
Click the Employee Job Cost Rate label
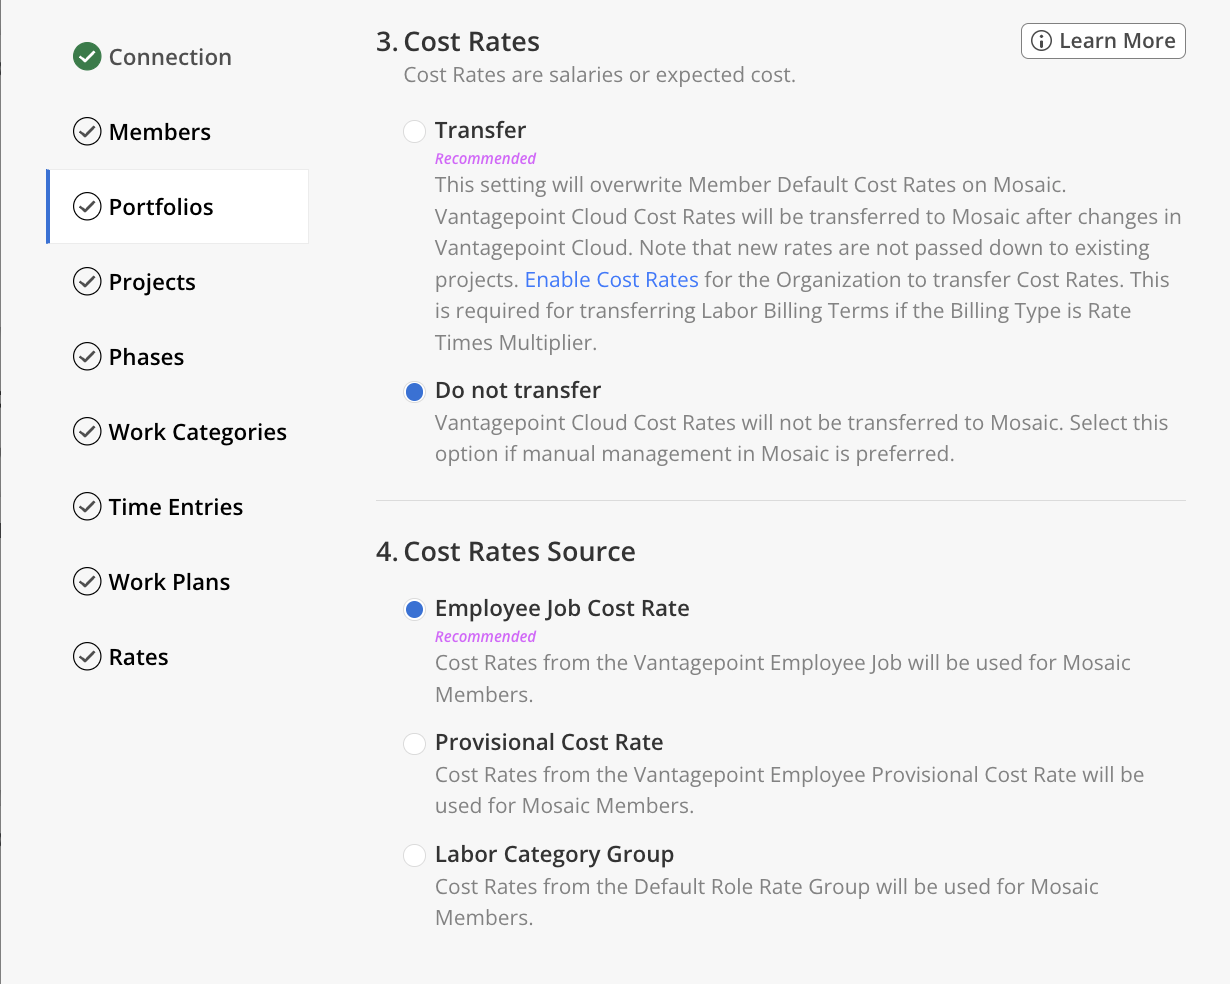562,608
